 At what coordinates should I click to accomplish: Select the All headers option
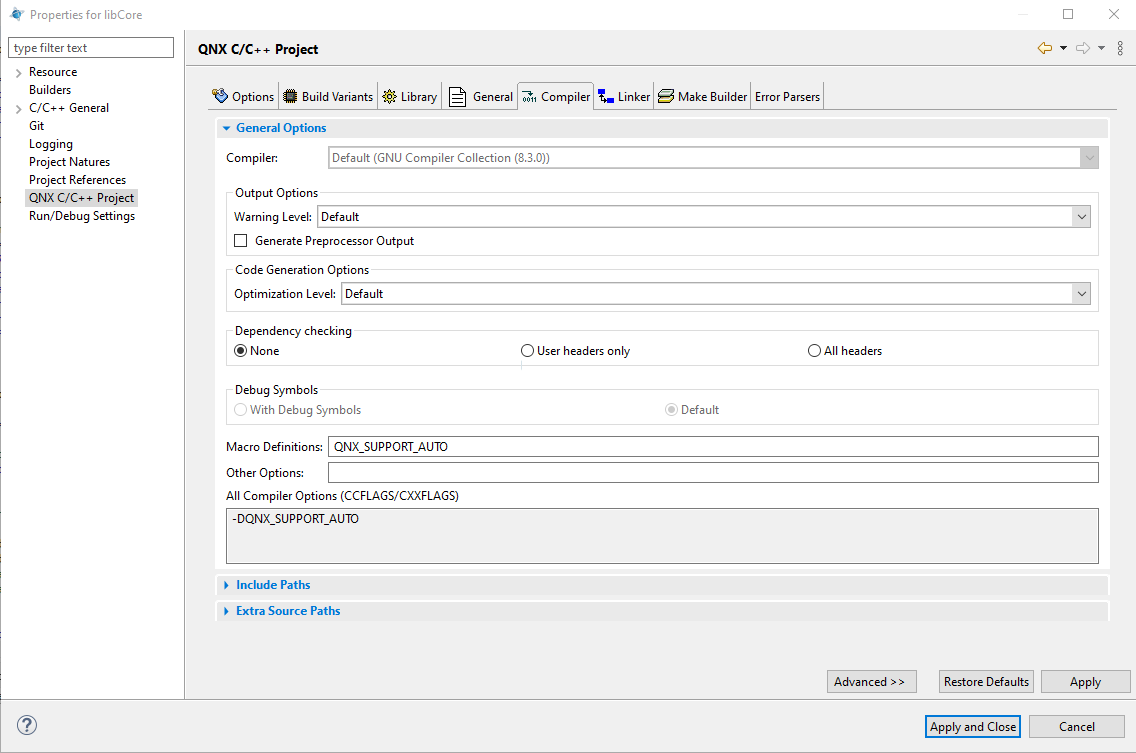click(x=814, y=350)
